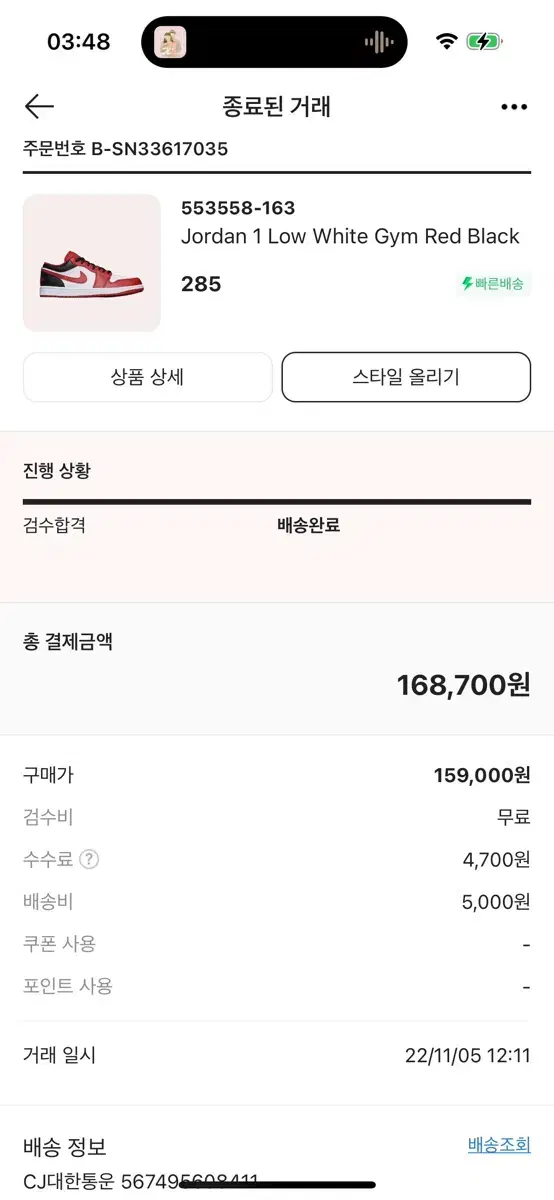554x1200 pixels.
Task: Tap the battery charging icon
Action: pos(485,42)
